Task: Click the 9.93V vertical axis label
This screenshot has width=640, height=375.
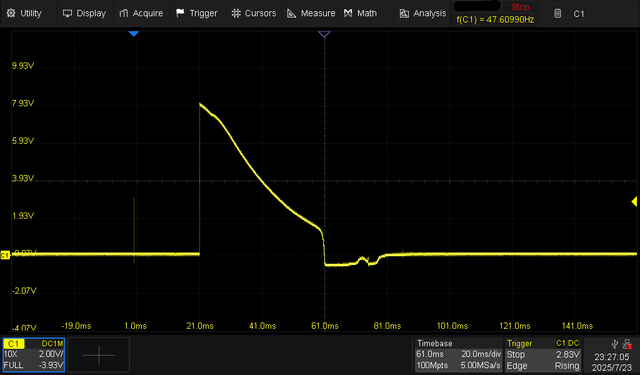Action: click(23, 66)
